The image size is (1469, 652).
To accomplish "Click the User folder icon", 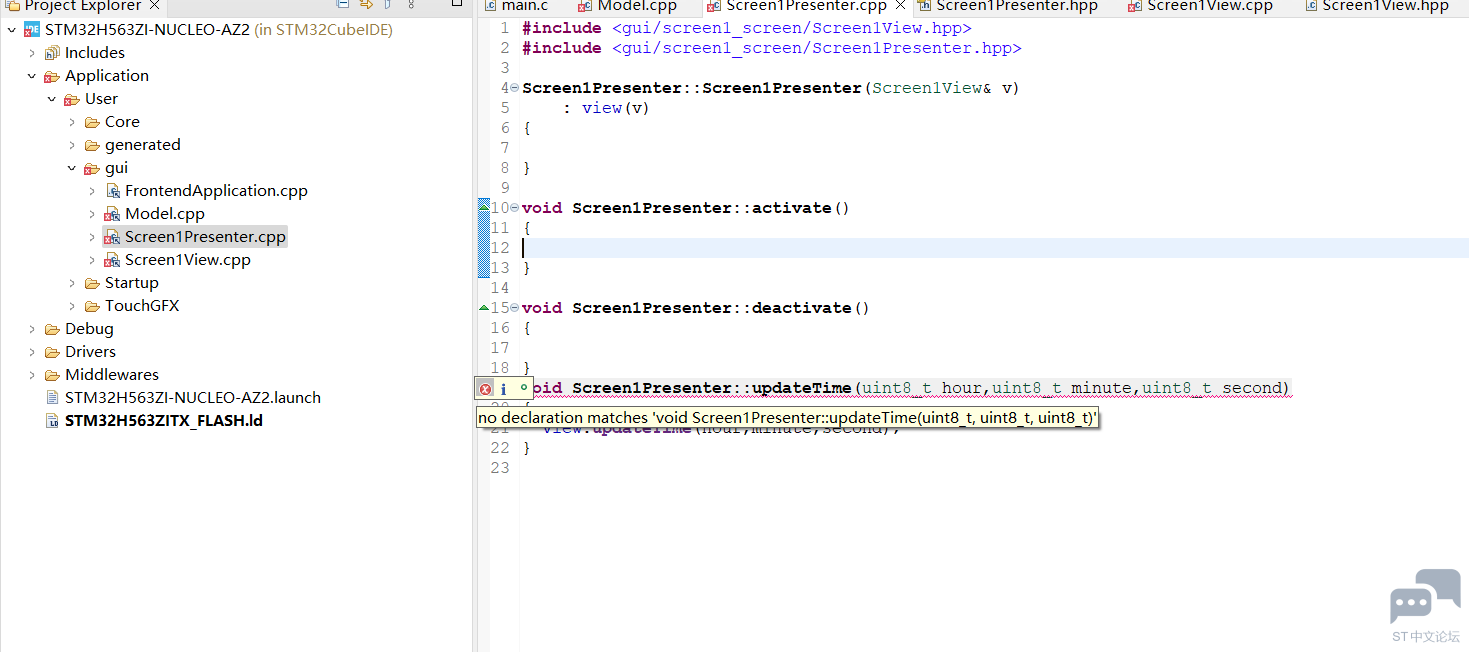I will click(72, 99).
